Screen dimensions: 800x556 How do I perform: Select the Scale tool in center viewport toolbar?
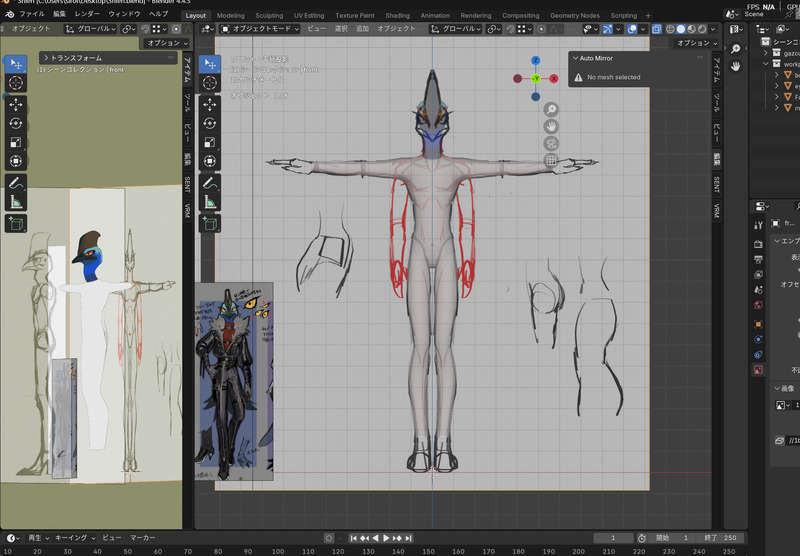(211, 142)
